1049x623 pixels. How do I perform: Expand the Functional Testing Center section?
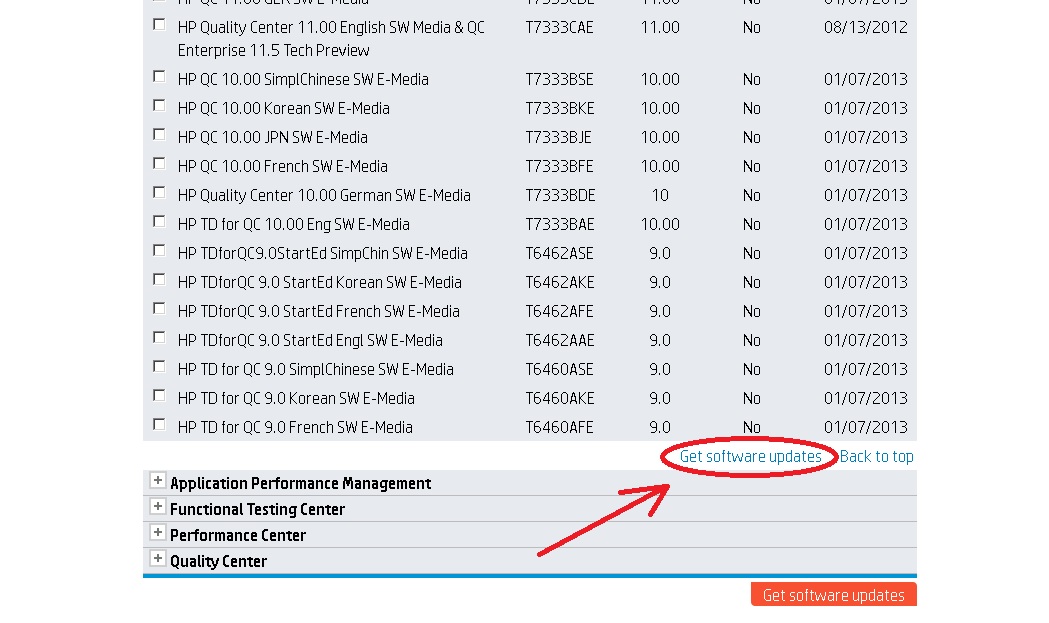[157, 507]
